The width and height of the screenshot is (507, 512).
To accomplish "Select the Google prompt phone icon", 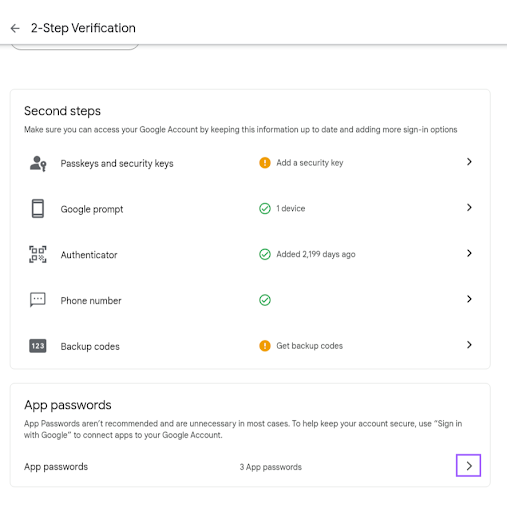I will tap(38, 209).
